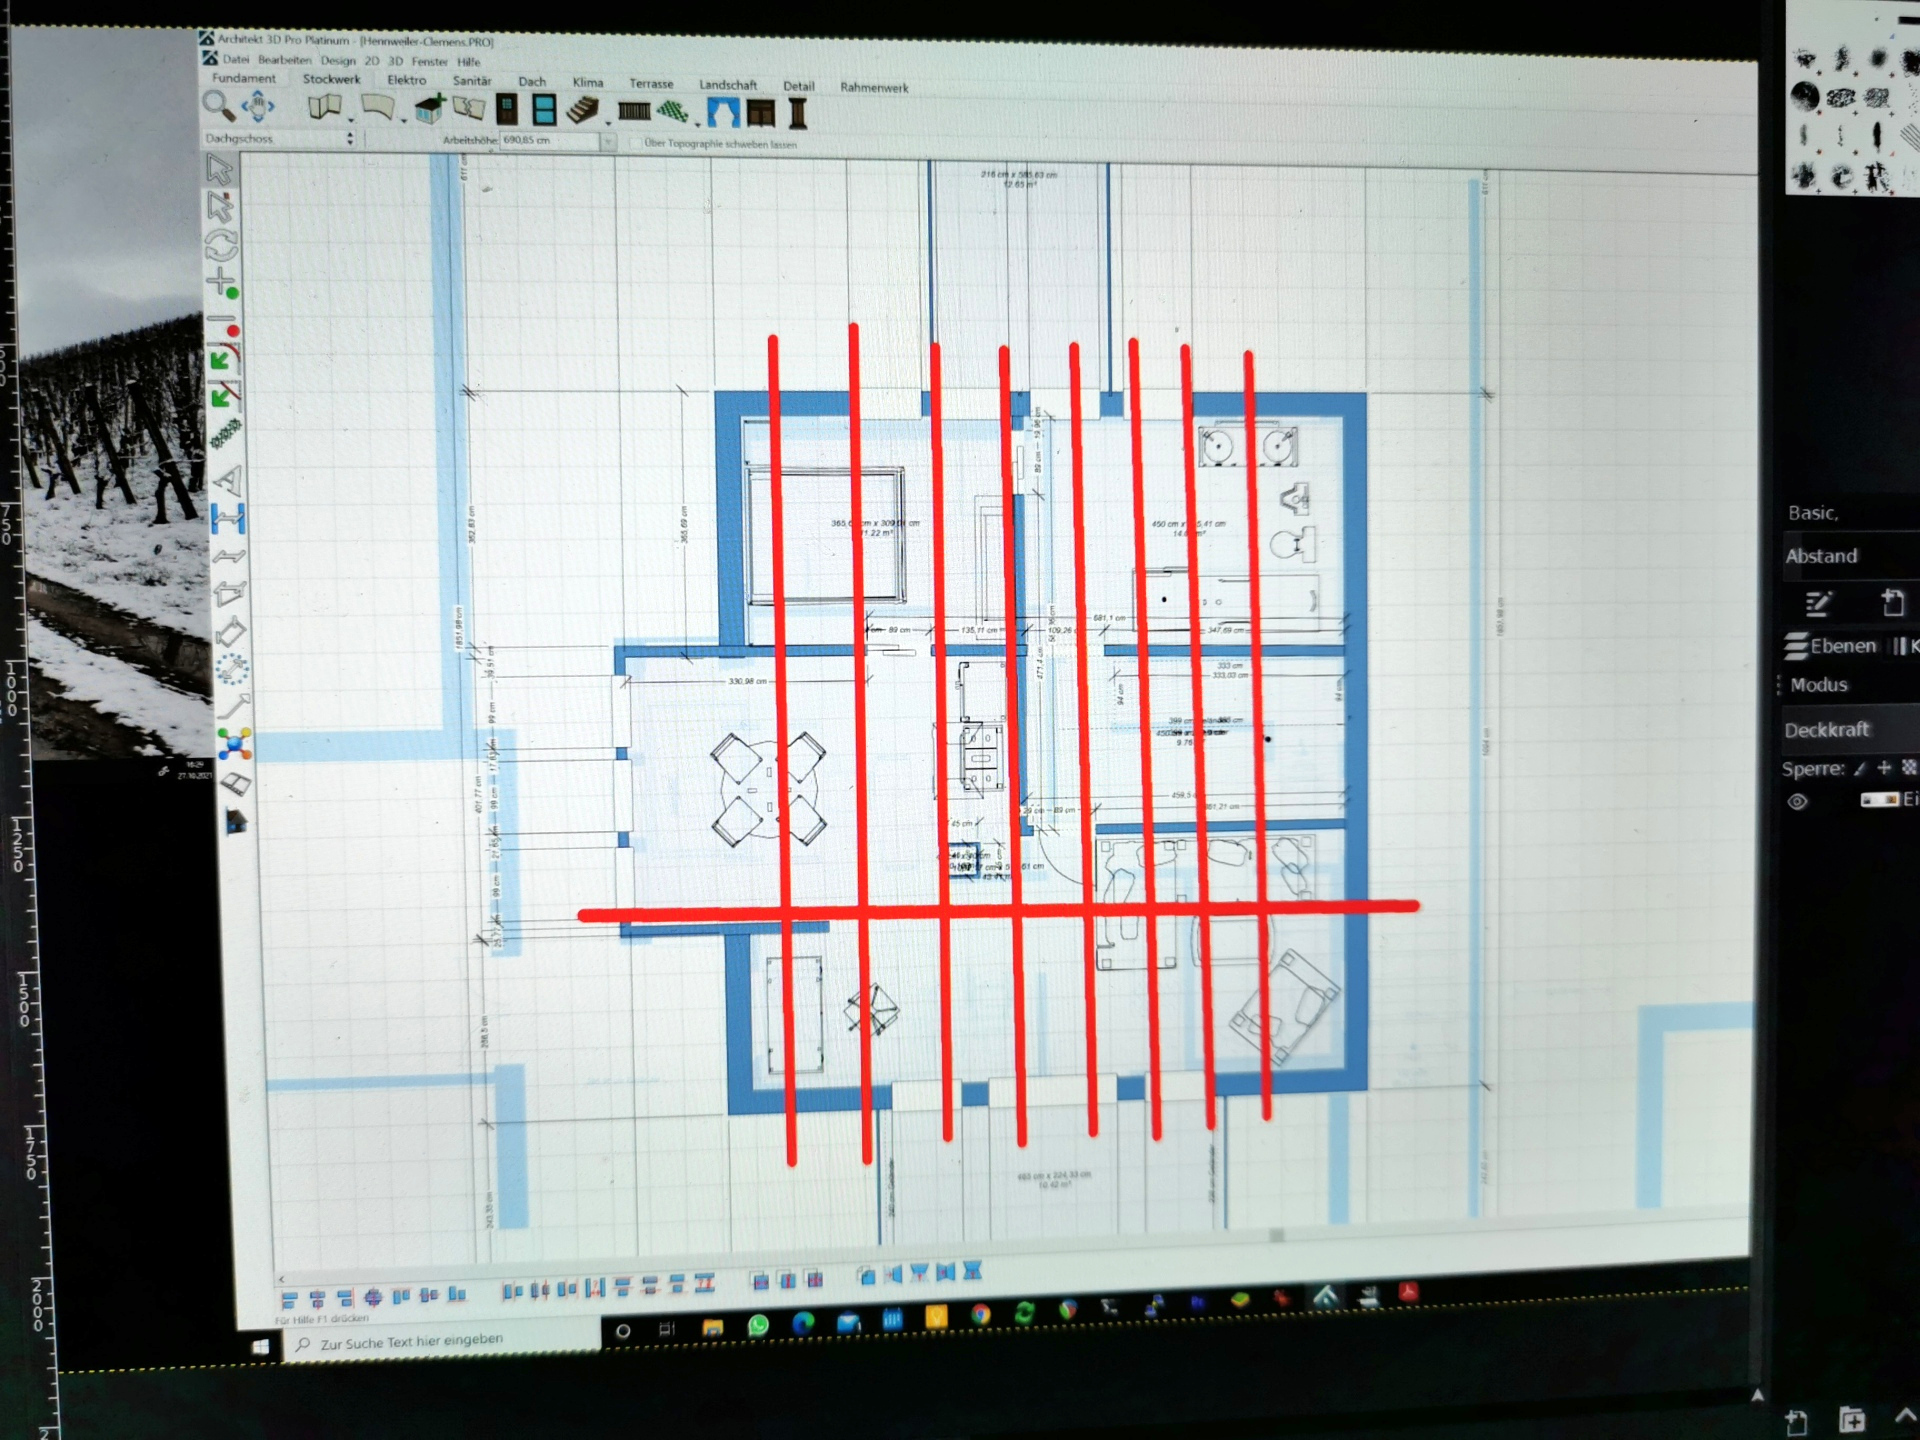This screenshot has height=1440, width=1920.
Task: Select the text annotation tool
Action: [228, 481]
